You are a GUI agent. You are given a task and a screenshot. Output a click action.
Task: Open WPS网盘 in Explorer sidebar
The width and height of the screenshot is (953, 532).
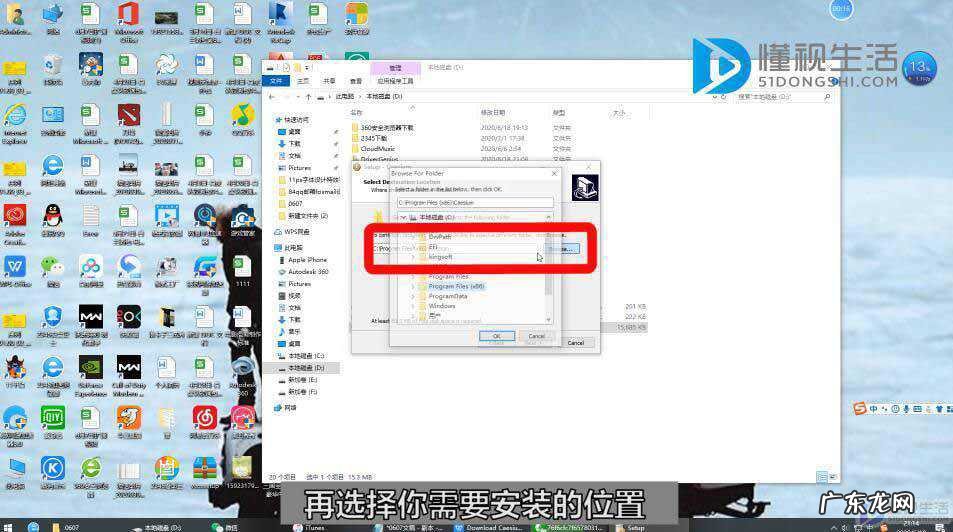(x=292, y=232)
